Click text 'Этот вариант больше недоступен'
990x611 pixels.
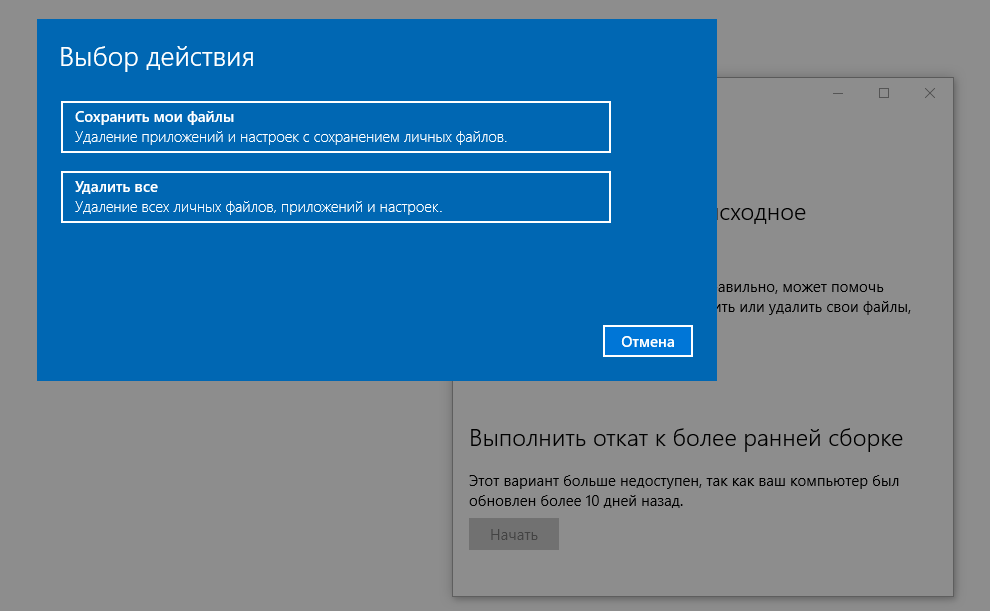(585, 481)
